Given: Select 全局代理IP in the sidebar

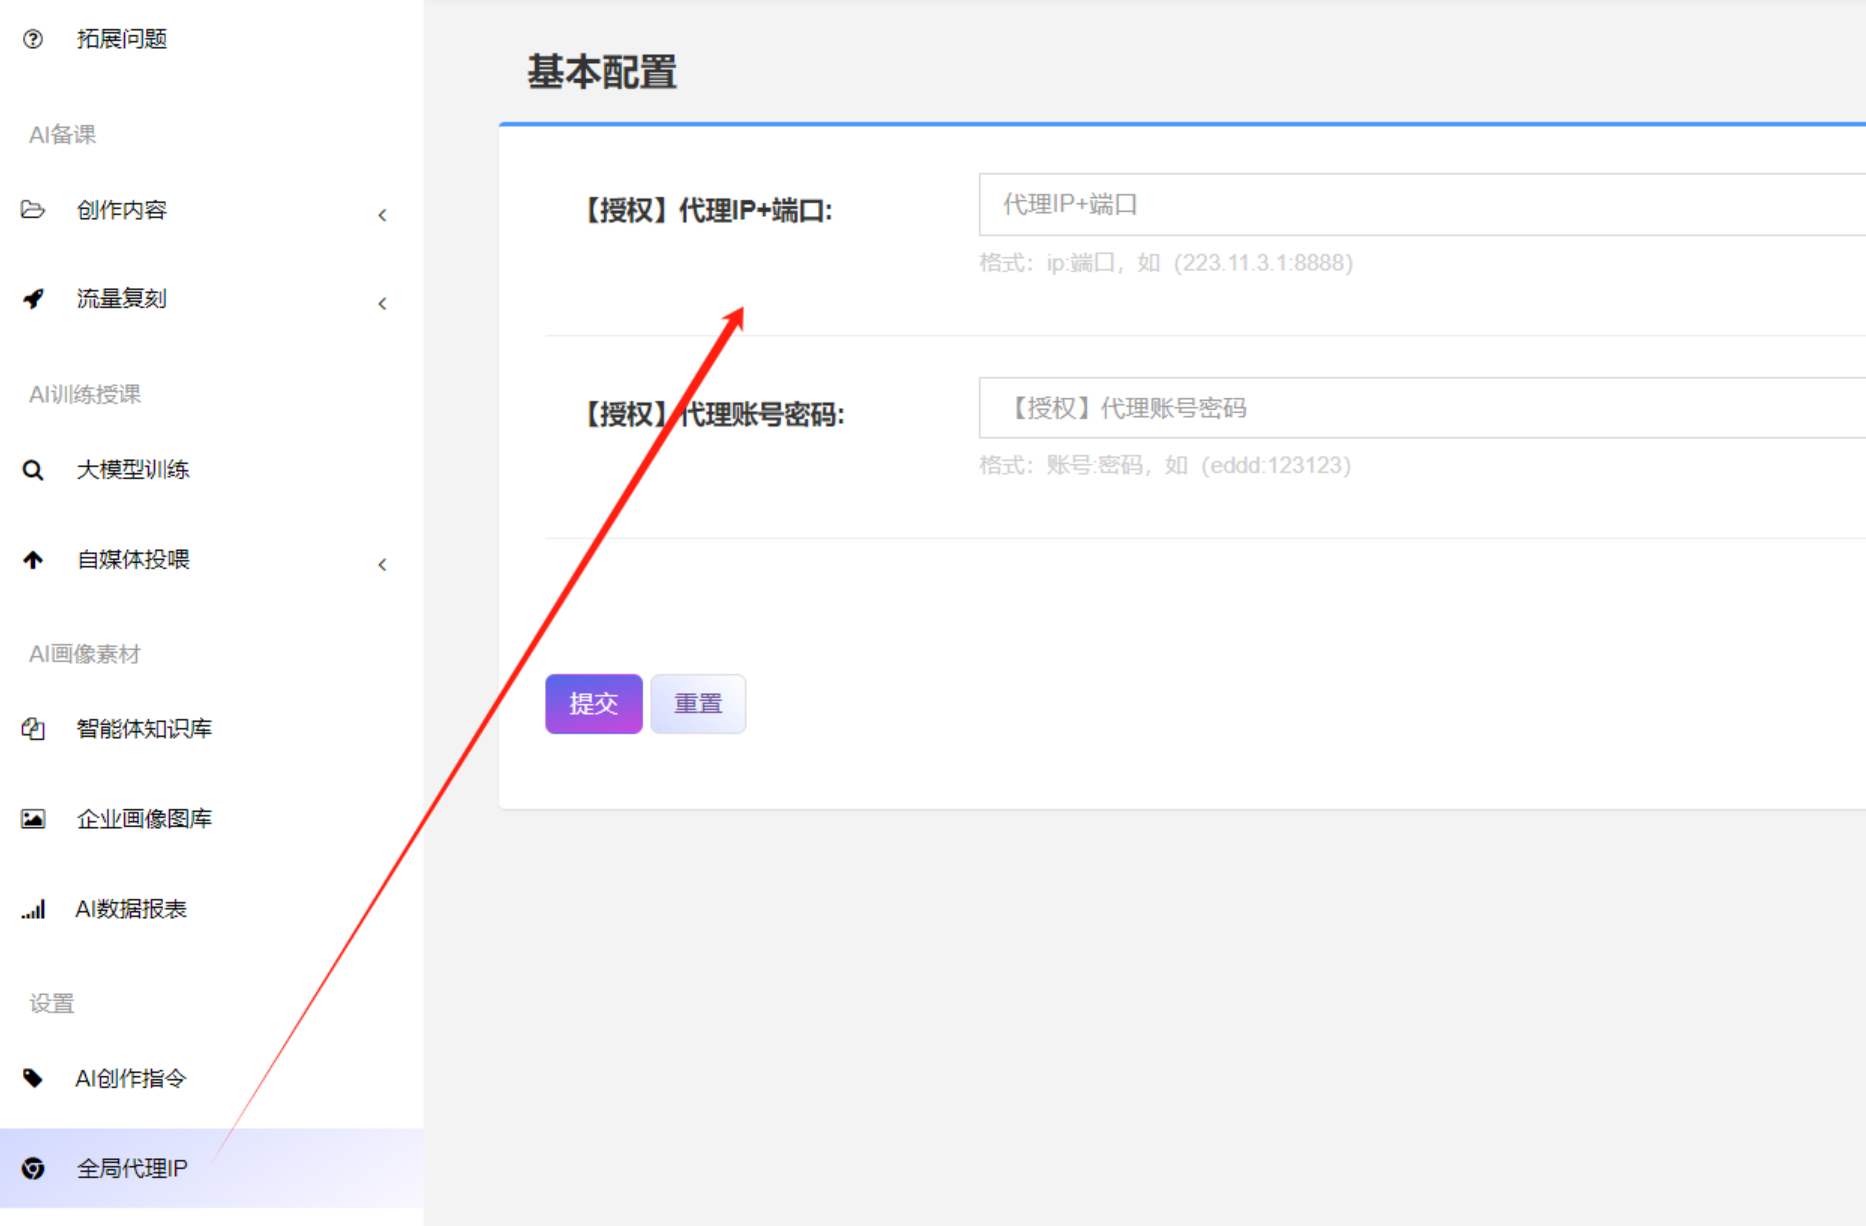Looking at the screenshot, I should tap(132, 1168).
